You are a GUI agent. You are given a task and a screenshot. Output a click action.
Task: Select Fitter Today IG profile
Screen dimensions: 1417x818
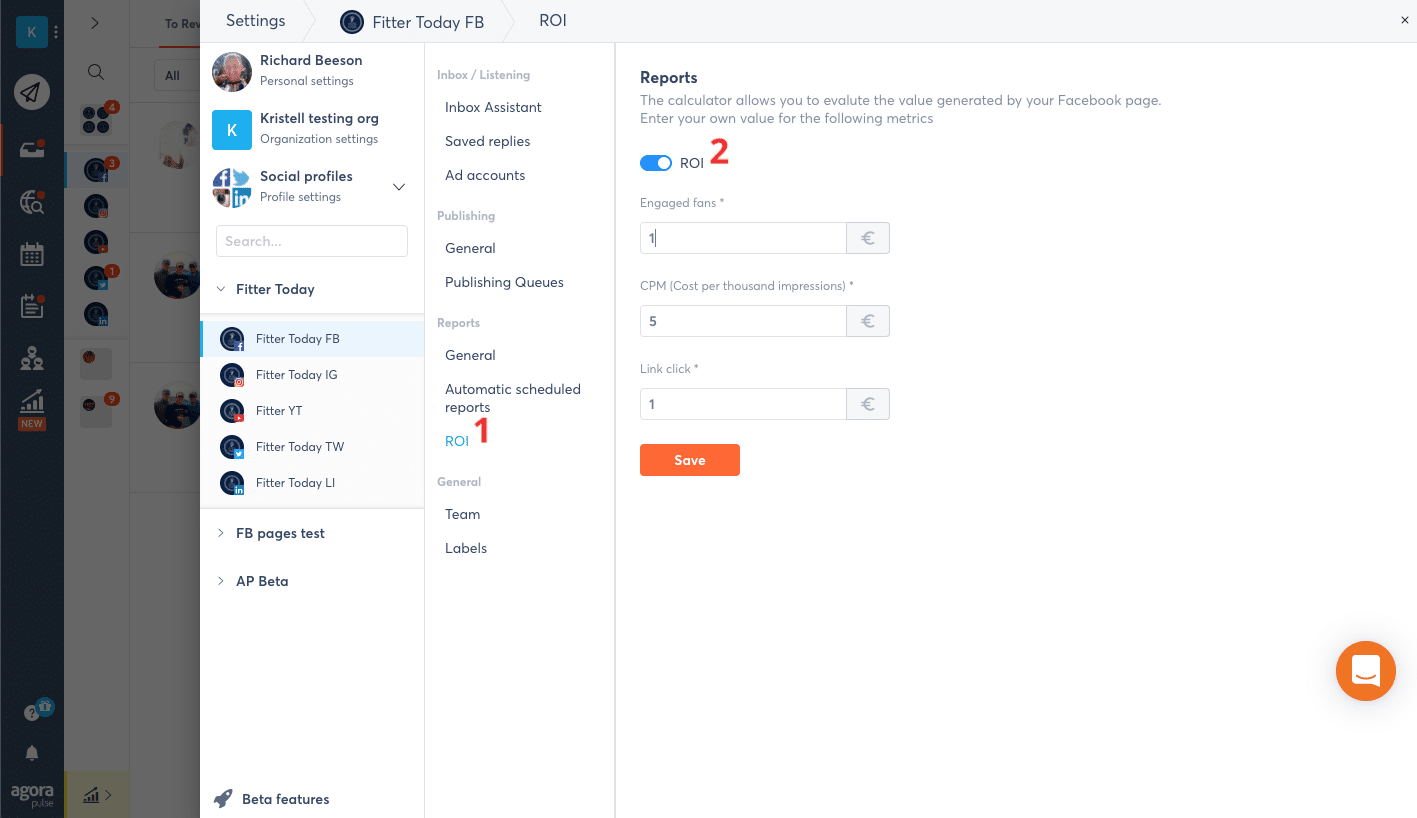[x=296, y=375]
